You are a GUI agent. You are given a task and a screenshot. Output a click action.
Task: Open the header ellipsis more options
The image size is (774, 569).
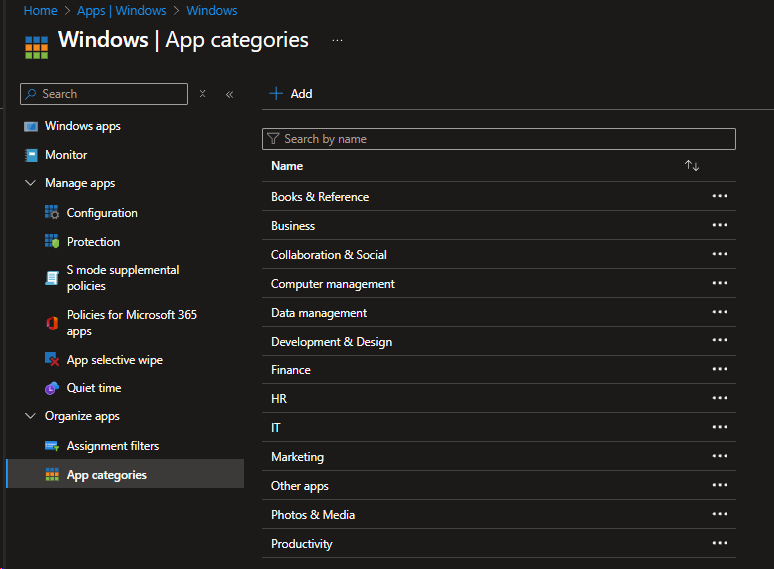337,40
